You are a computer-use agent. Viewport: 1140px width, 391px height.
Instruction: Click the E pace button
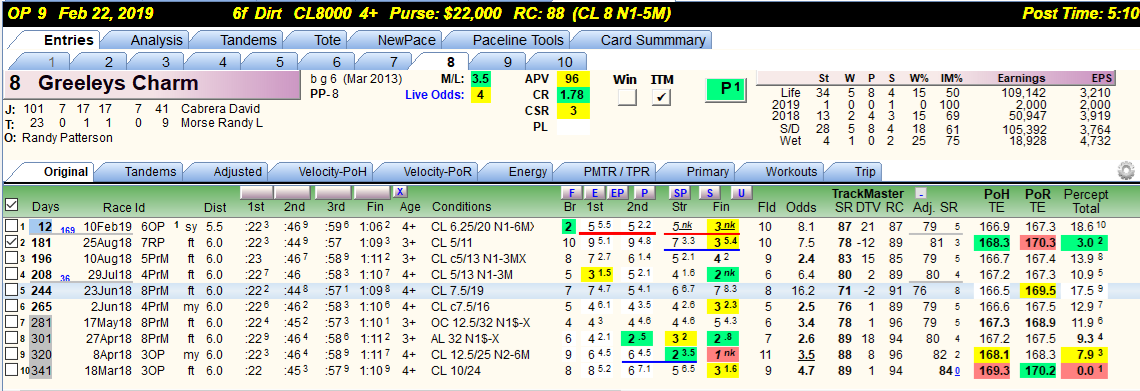(595, 193)
